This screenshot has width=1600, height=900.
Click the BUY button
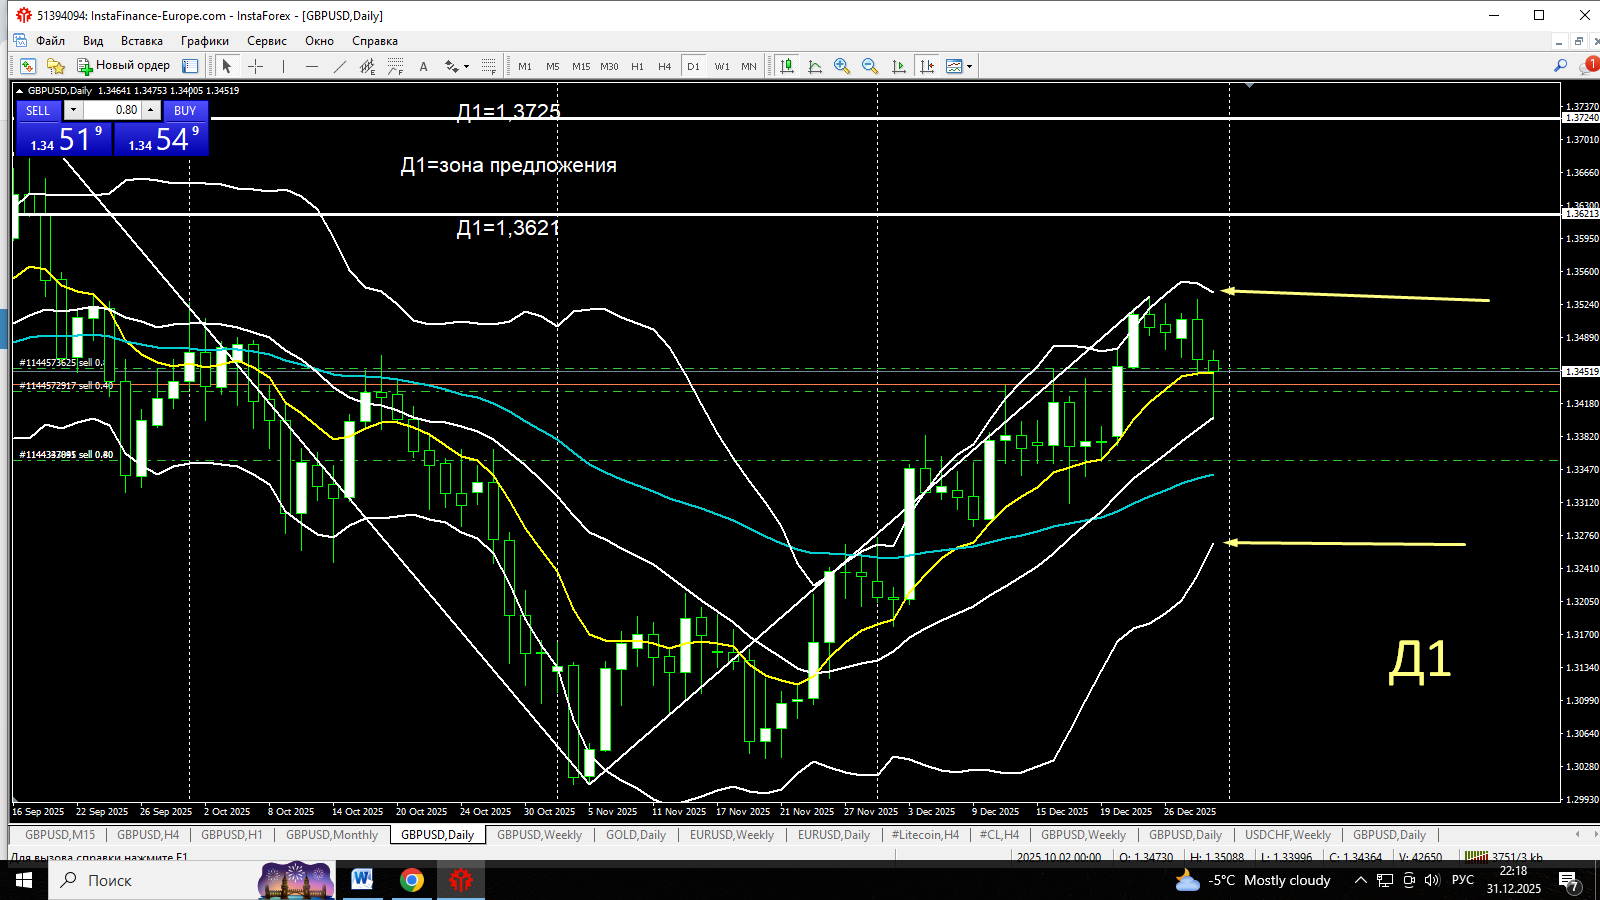pyautogui.click(x=185, y=110)
